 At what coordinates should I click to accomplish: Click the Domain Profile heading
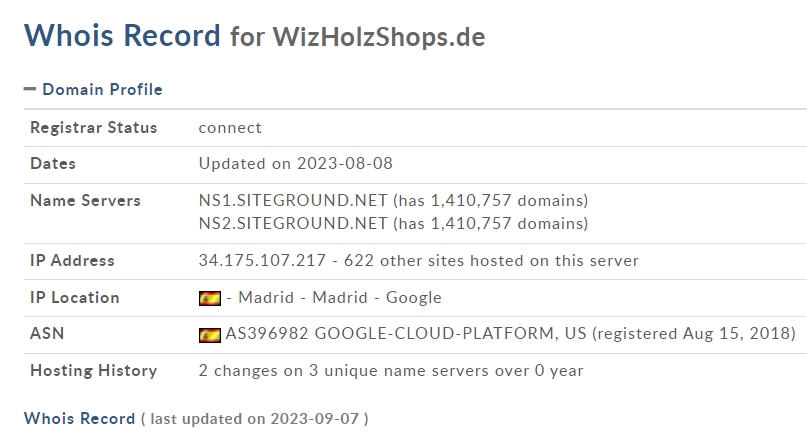click(102, 89)
